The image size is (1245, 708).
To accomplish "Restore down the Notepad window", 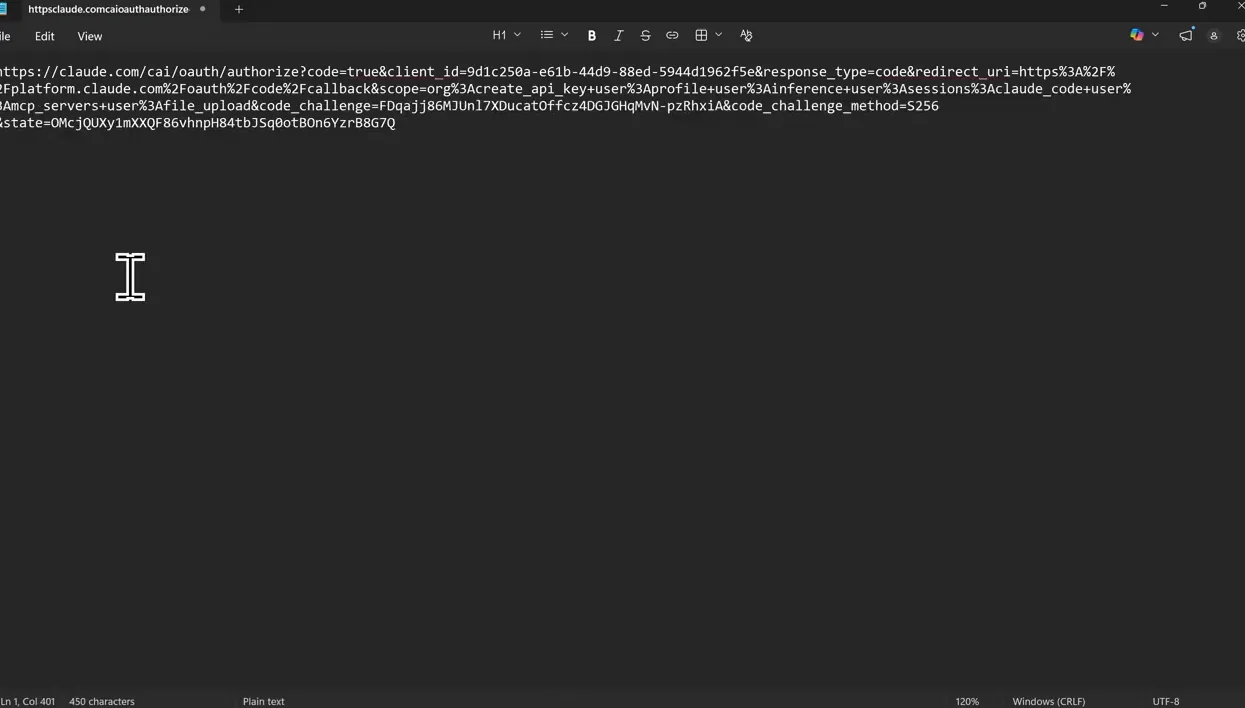I will (x=1202, y=6).
